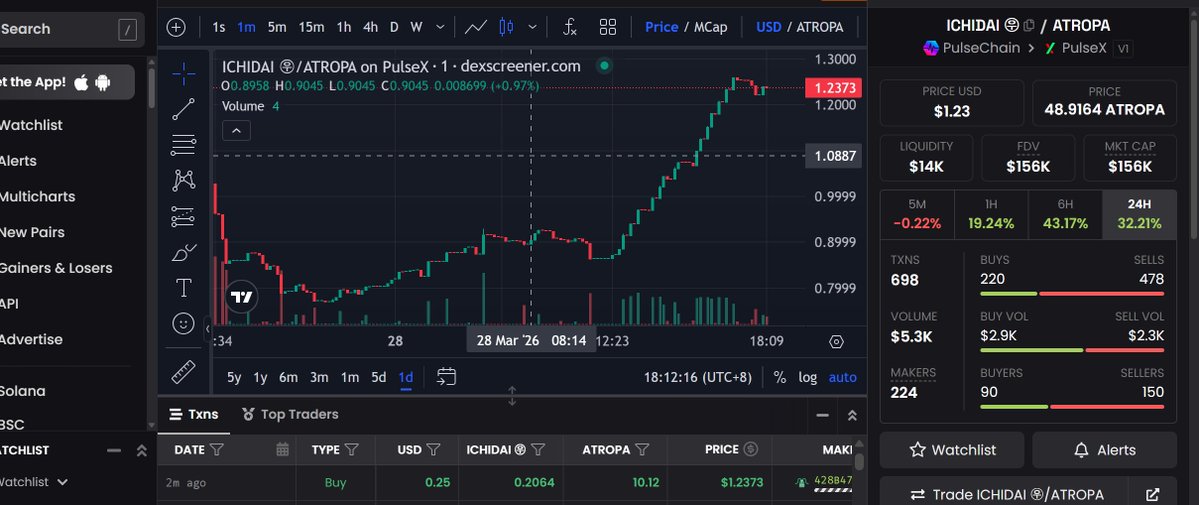Open chart settings gear near time axis
Screen dimensions: 1199x505
(837, 342)
